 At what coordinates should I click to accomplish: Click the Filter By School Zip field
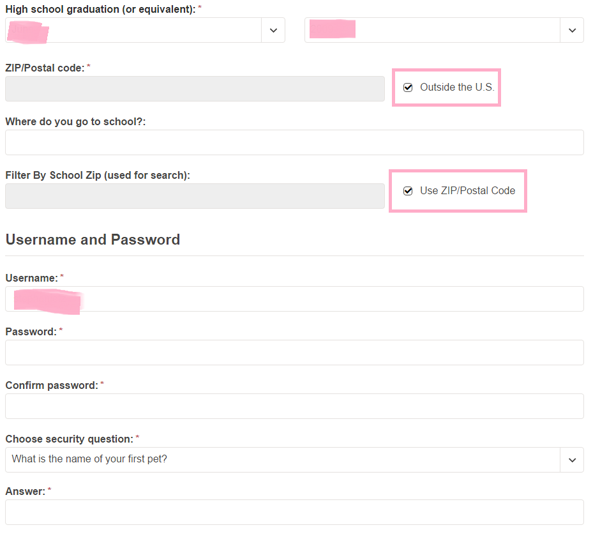(195, 196)
